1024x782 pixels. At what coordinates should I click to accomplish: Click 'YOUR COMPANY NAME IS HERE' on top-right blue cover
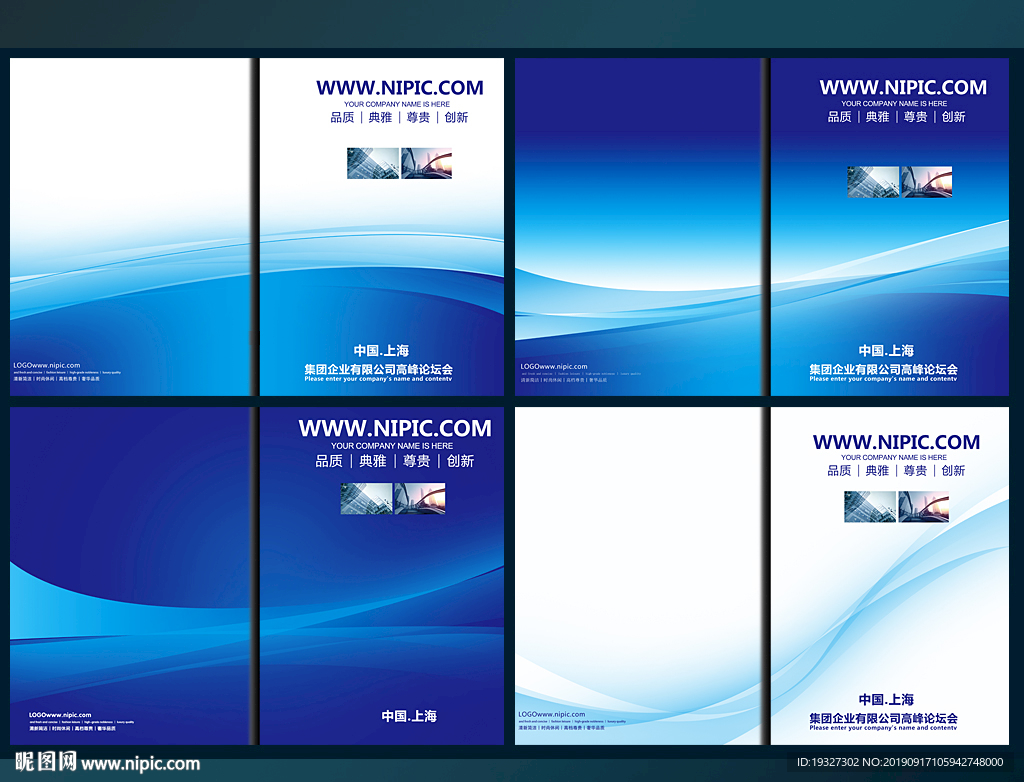894,103
